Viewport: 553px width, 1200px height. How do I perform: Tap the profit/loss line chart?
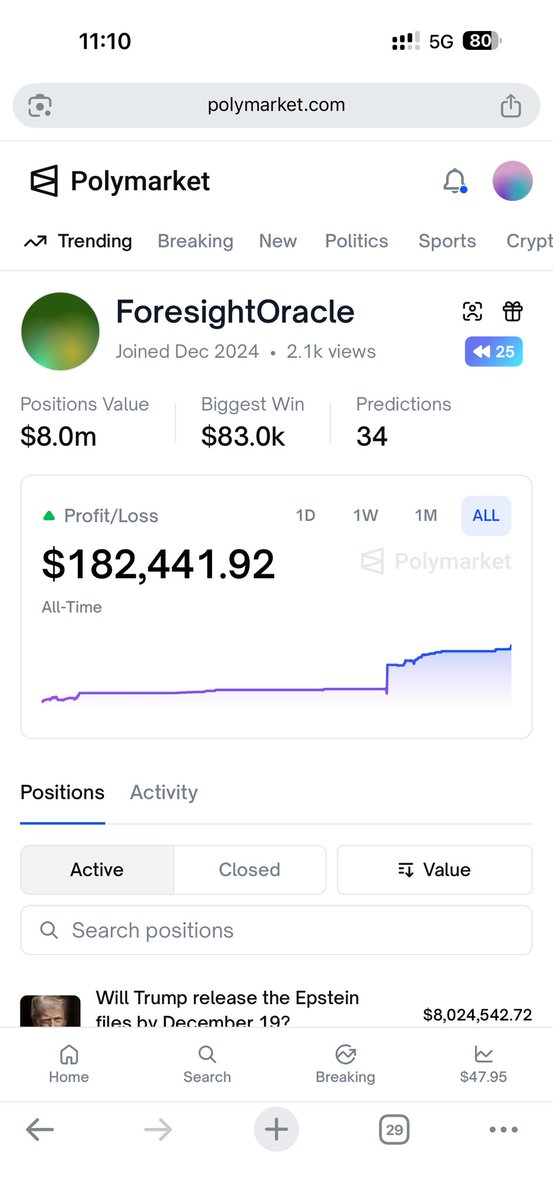[x=276, y=675]
